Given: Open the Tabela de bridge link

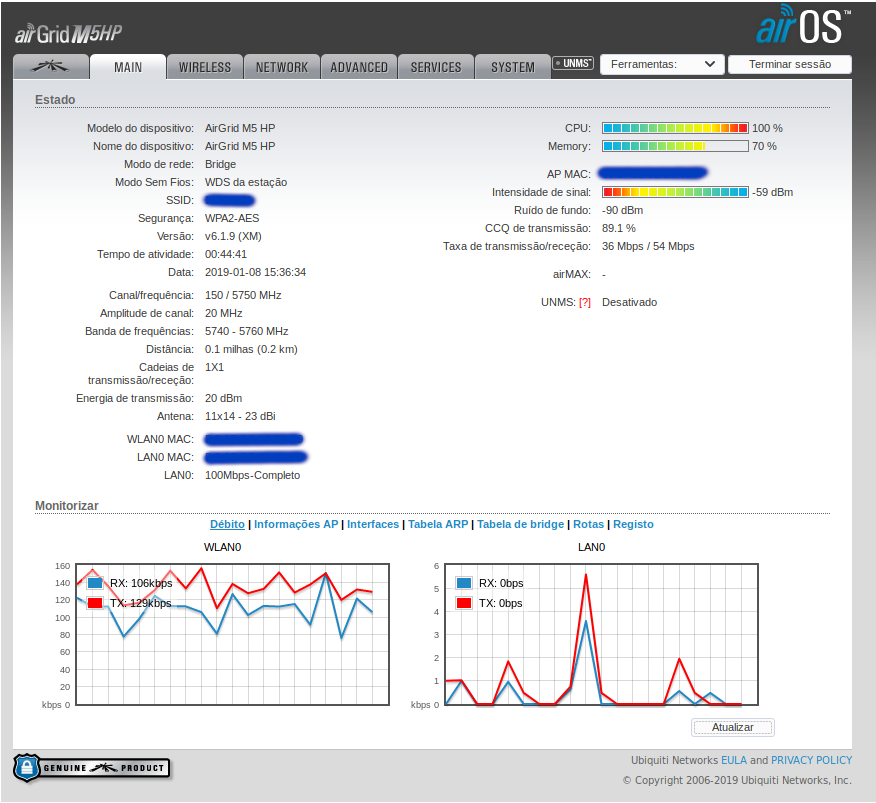Looking at the screenshot, I should pyautogui.click(x=520, y=524).
